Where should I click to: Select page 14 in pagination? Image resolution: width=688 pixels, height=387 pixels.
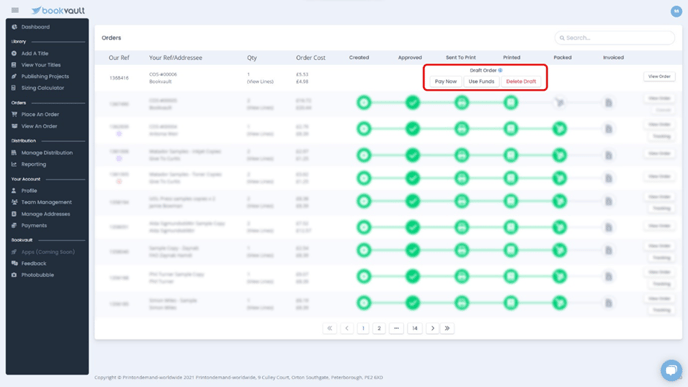click(415, 328)
